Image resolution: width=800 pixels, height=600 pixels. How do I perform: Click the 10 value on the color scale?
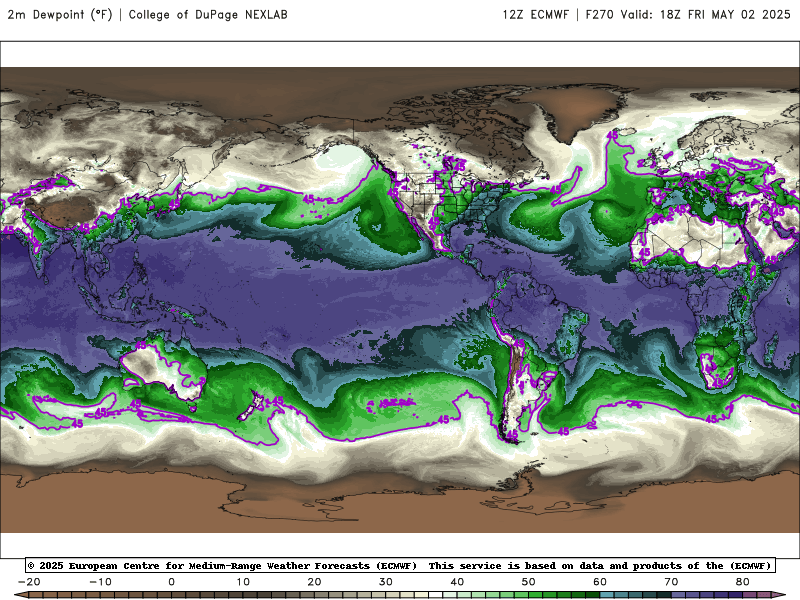[243, 582]
